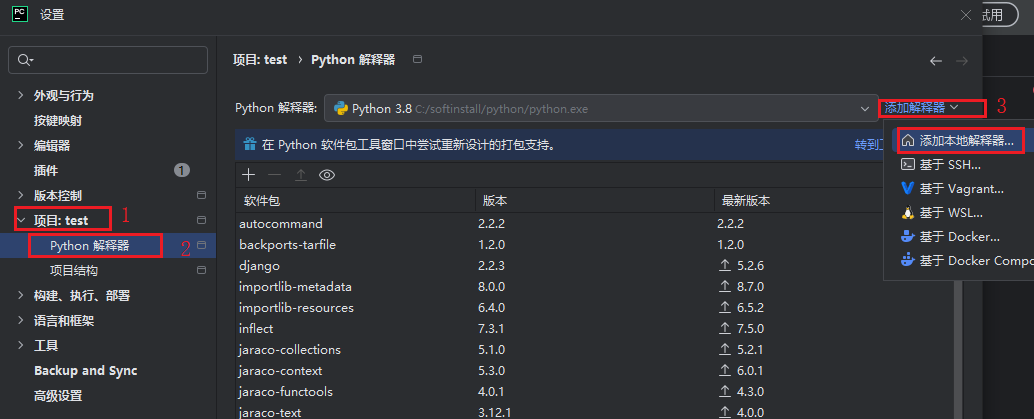Toggle show early releases eye icon
This screenshot has width=1034, height=419.
(327, 175)
